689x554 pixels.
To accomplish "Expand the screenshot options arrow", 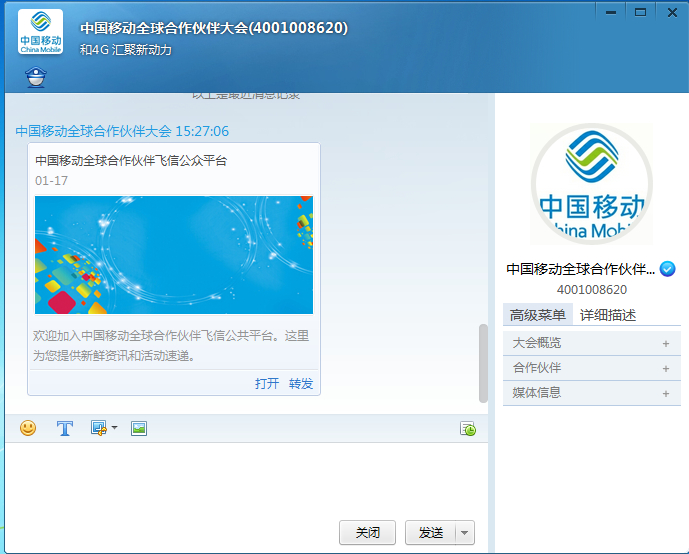I will (x=114, y=427).
